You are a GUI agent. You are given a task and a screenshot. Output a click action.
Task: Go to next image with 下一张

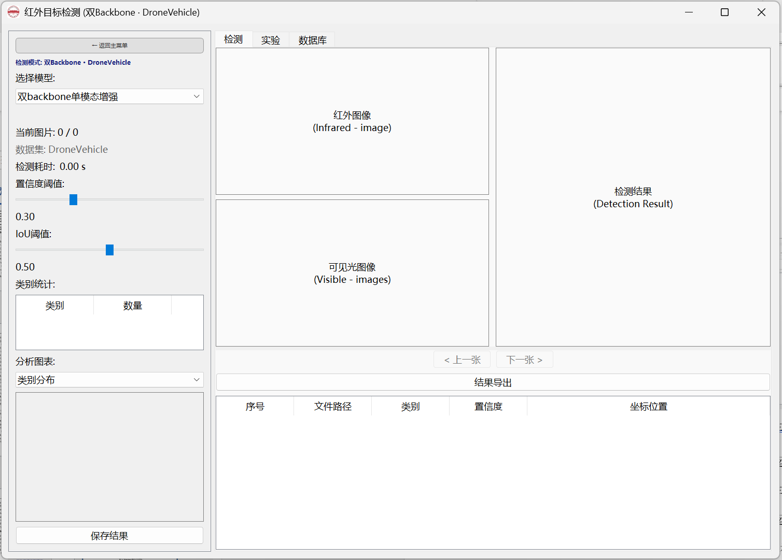pos(524,360)
